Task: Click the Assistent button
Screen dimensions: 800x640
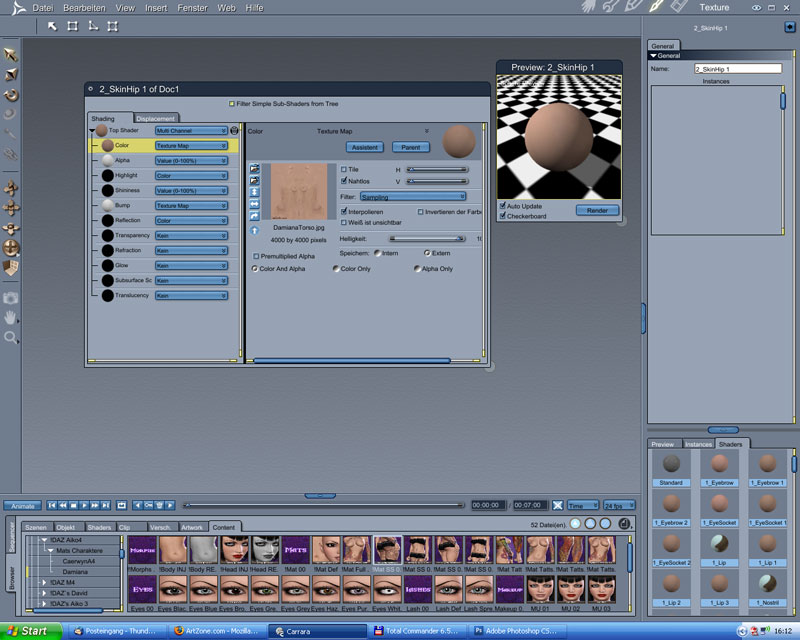Action: click(x=365, y=147)
